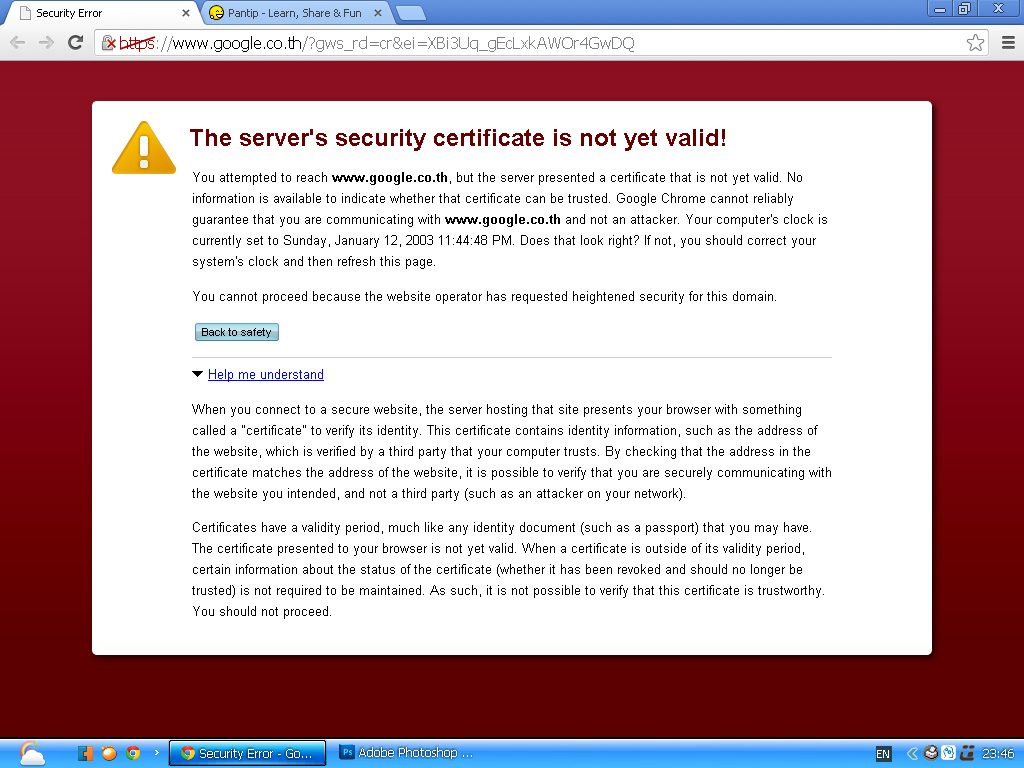View site info via the crossed-out lock icon
This screenshot has height=768, width=1024.
point(108,43)
